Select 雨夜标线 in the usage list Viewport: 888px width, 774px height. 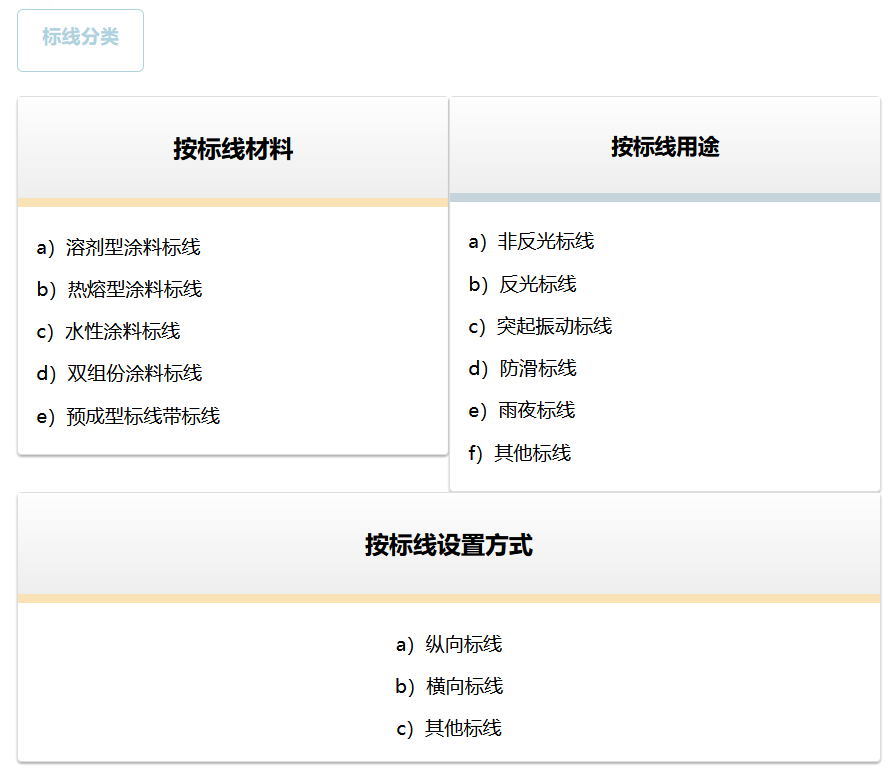point(536,410)
